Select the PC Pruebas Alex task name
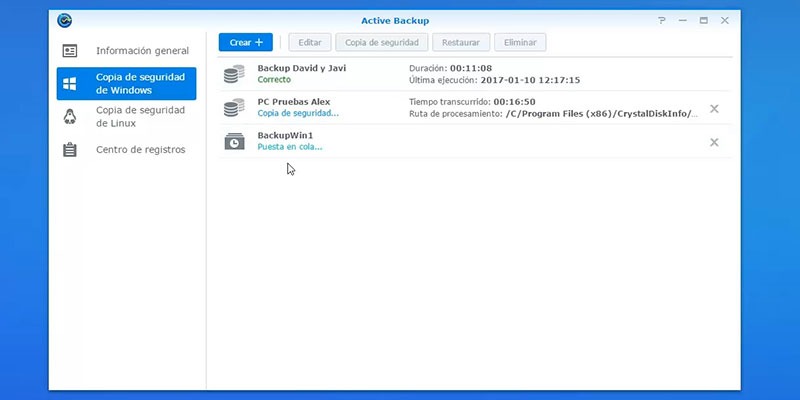 click(293, 102)
